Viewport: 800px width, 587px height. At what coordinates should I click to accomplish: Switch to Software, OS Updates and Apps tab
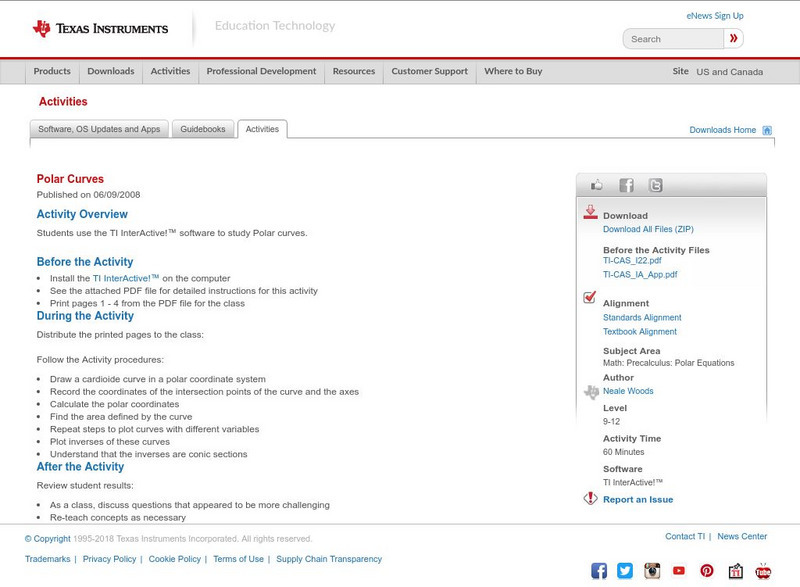pos(99,129)
